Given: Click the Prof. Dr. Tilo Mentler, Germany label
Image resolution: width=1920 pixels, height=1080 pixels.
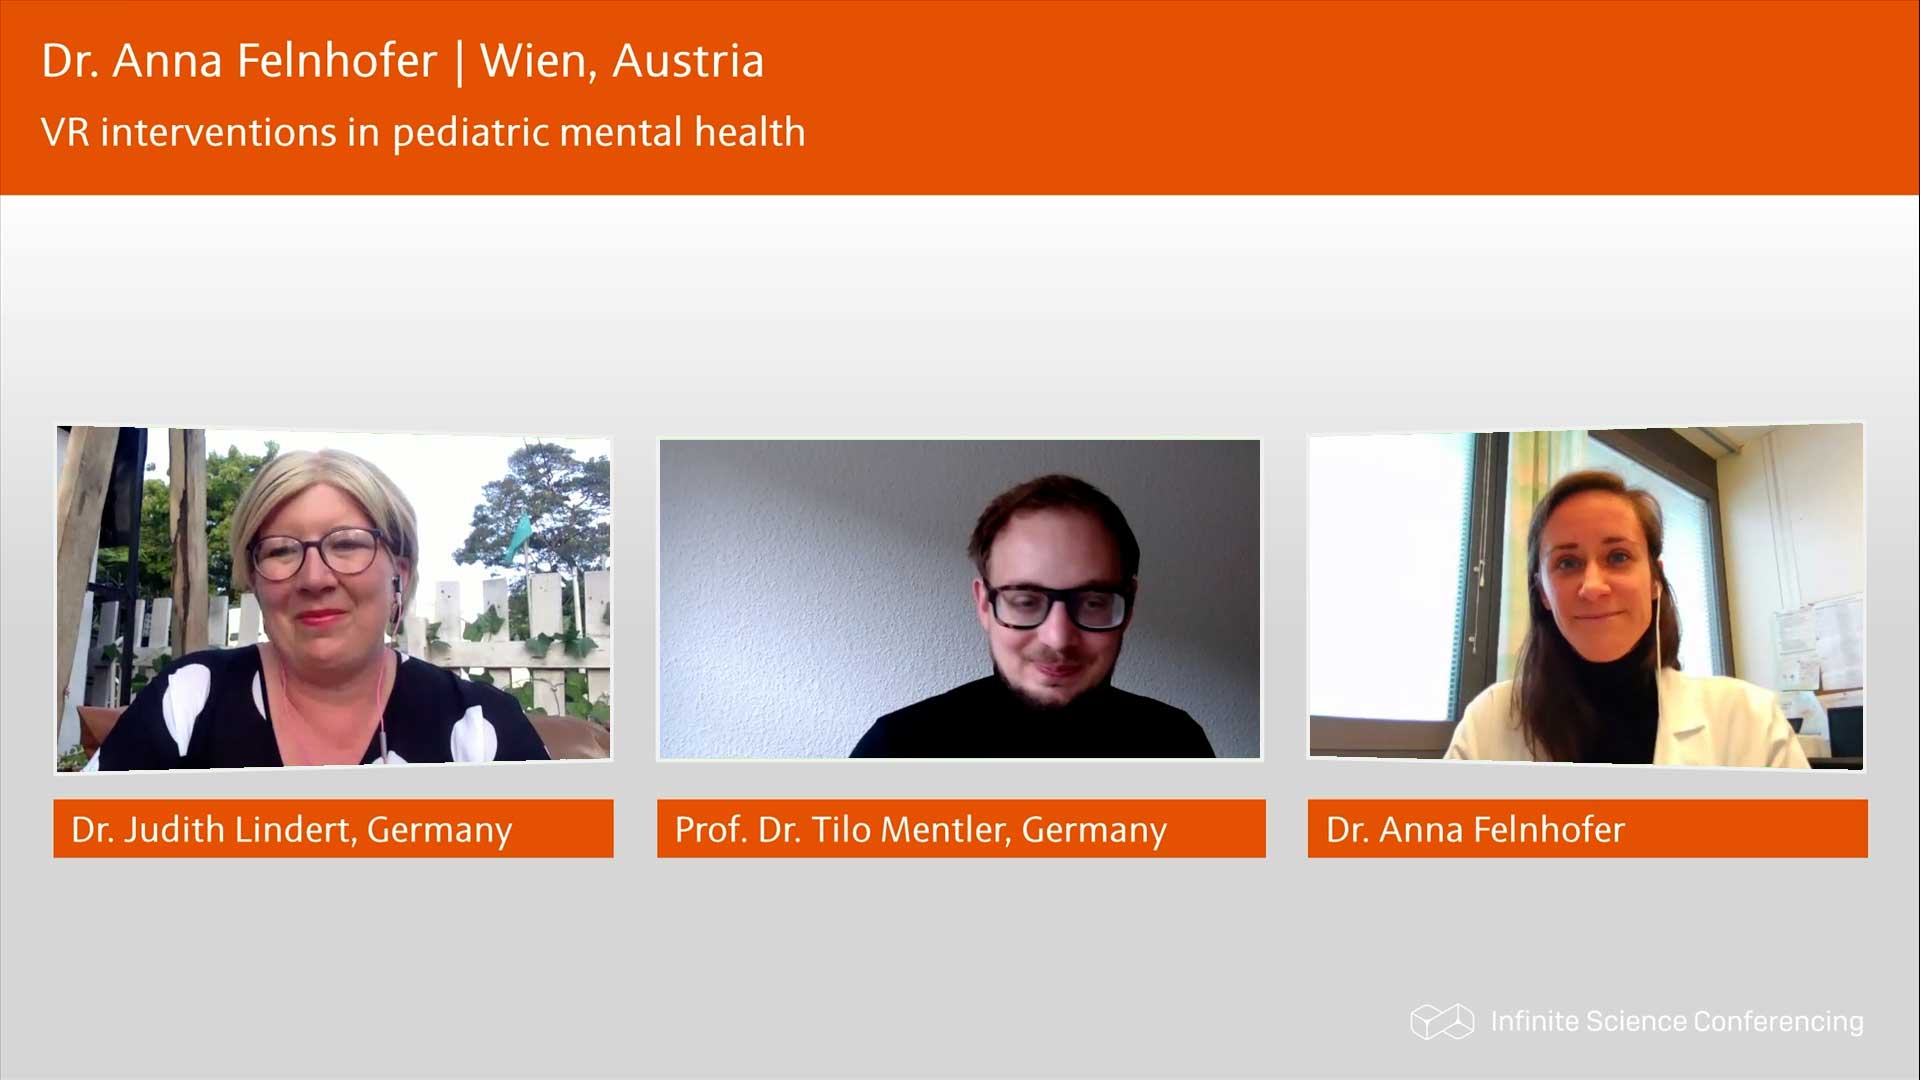Looking at the screenshot, I should click(961, 828).
